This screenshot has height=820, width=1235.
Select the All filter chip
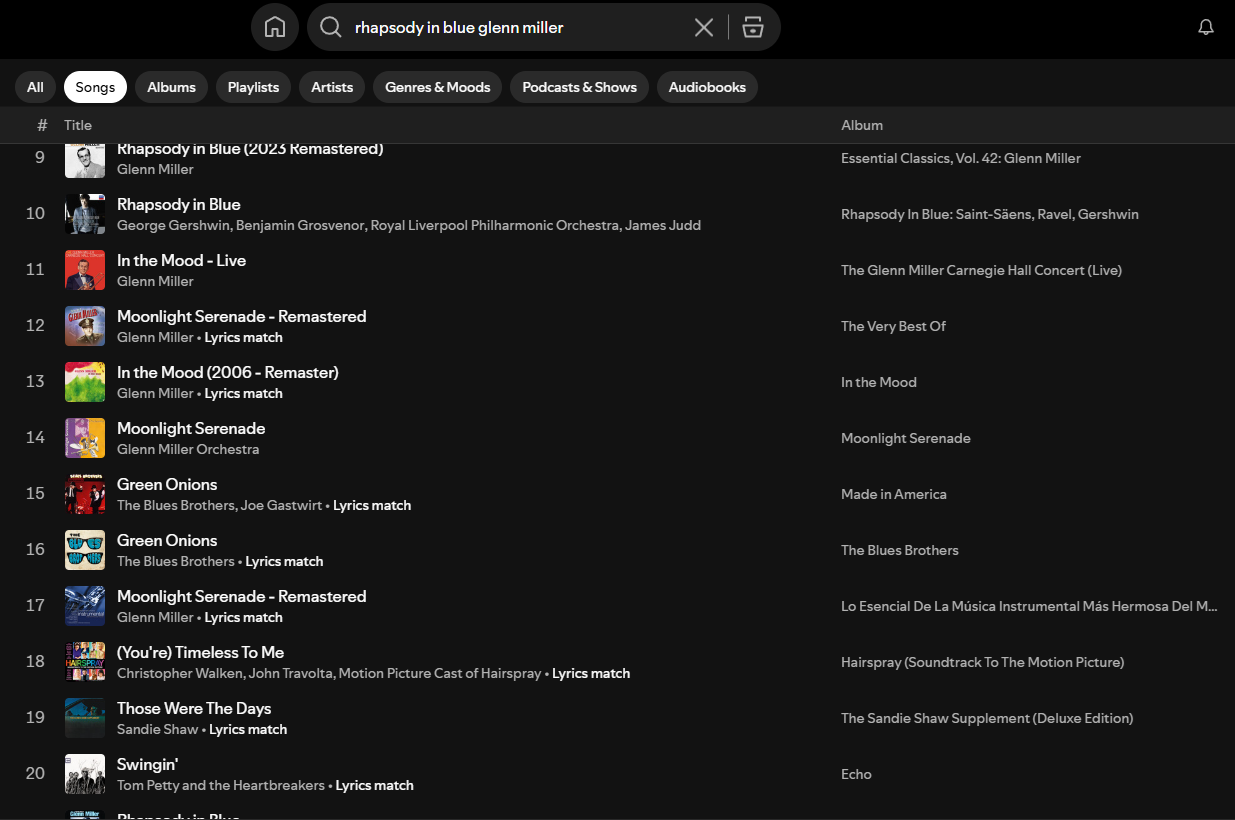35,87
